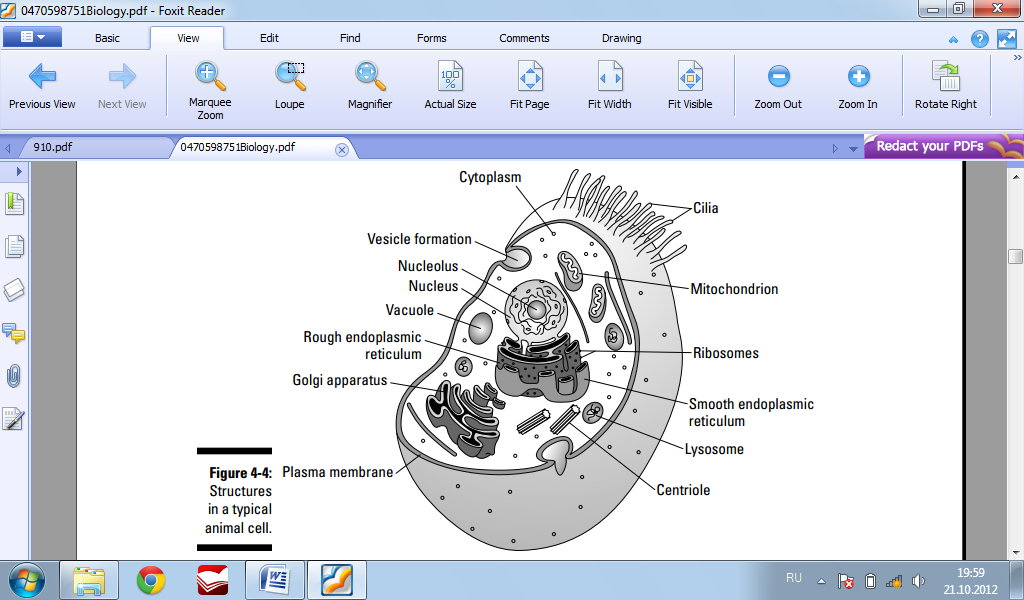Switch to the Forms tab
This screenshot has height=600, width=1024.
(x=432, y=39)
